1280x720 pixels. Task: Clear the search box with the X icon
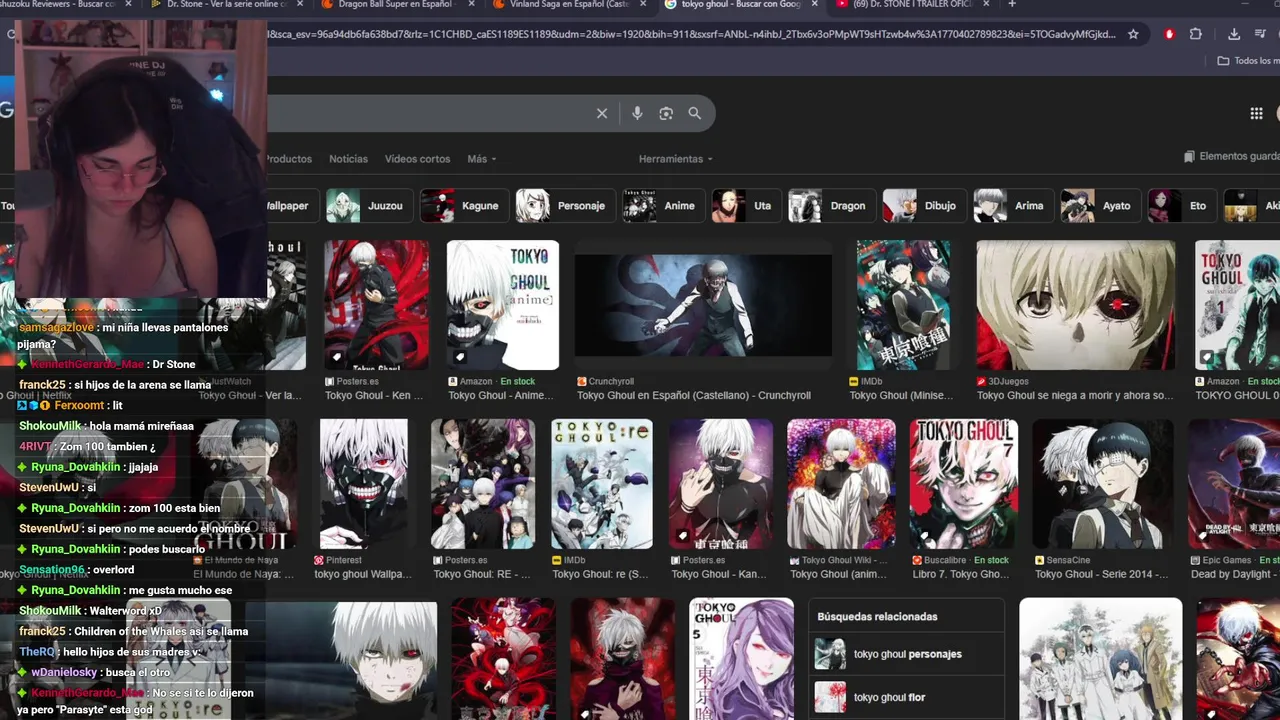(602, 114)
